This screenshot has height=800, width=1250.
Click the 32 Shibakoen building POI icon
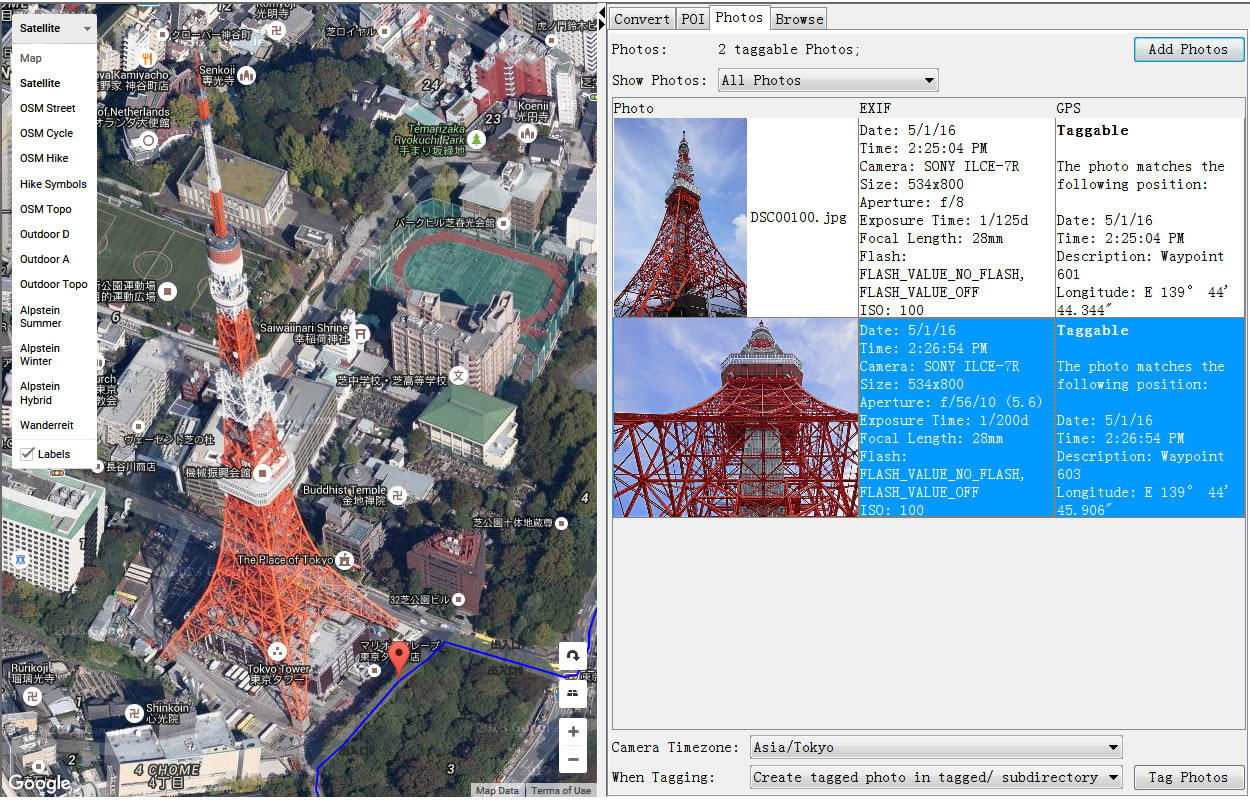(x=458, y=600)
